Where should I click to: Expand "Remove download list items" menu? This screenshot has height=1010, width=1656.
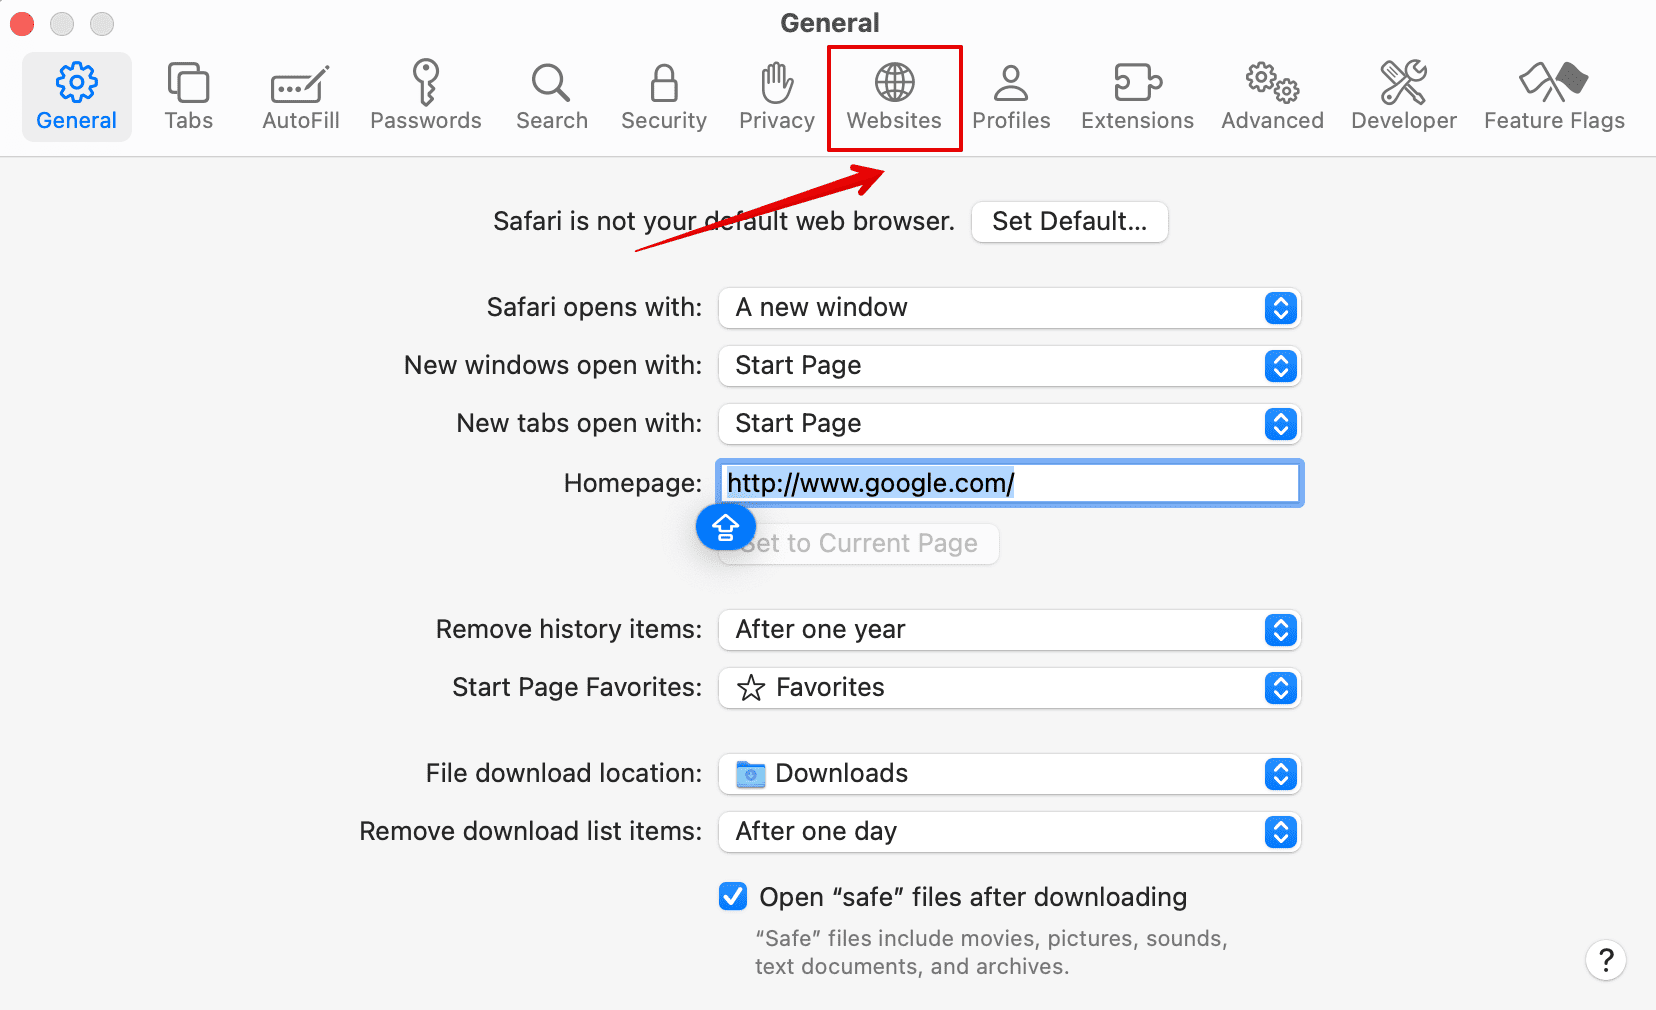pos(1008,832)
